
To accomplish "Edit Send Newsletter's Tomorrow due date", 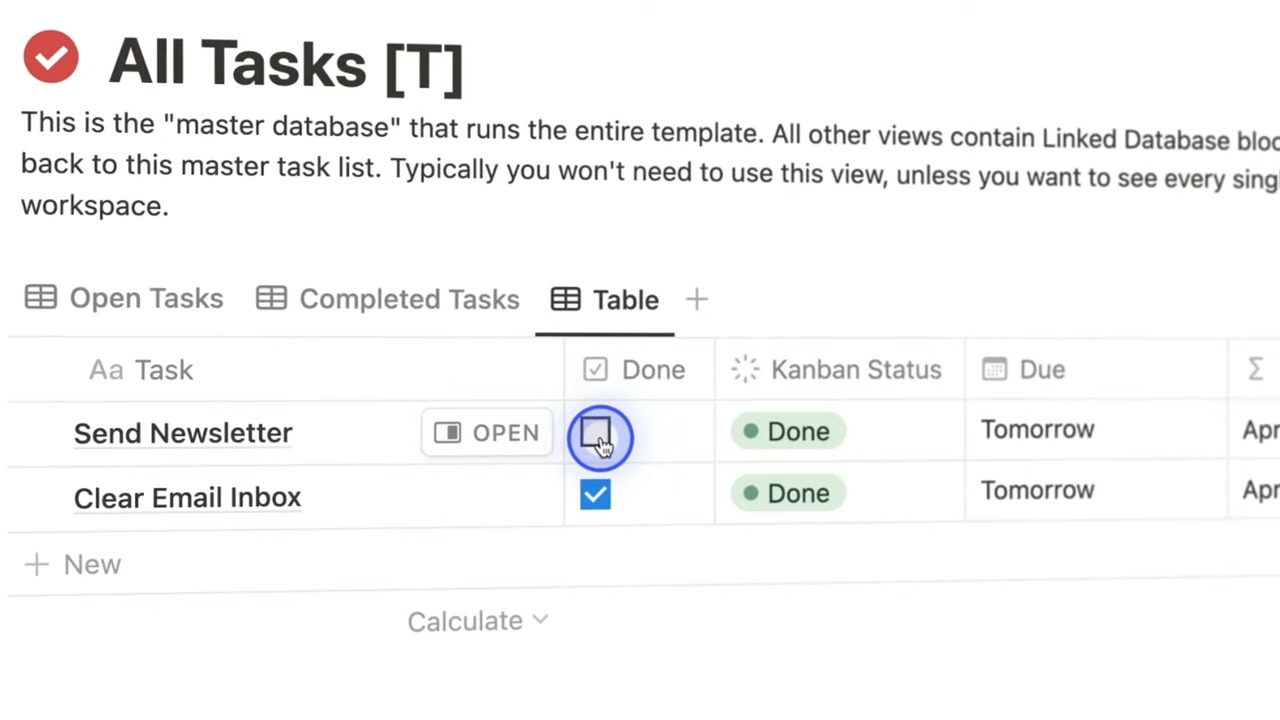I will [1037, 430].
